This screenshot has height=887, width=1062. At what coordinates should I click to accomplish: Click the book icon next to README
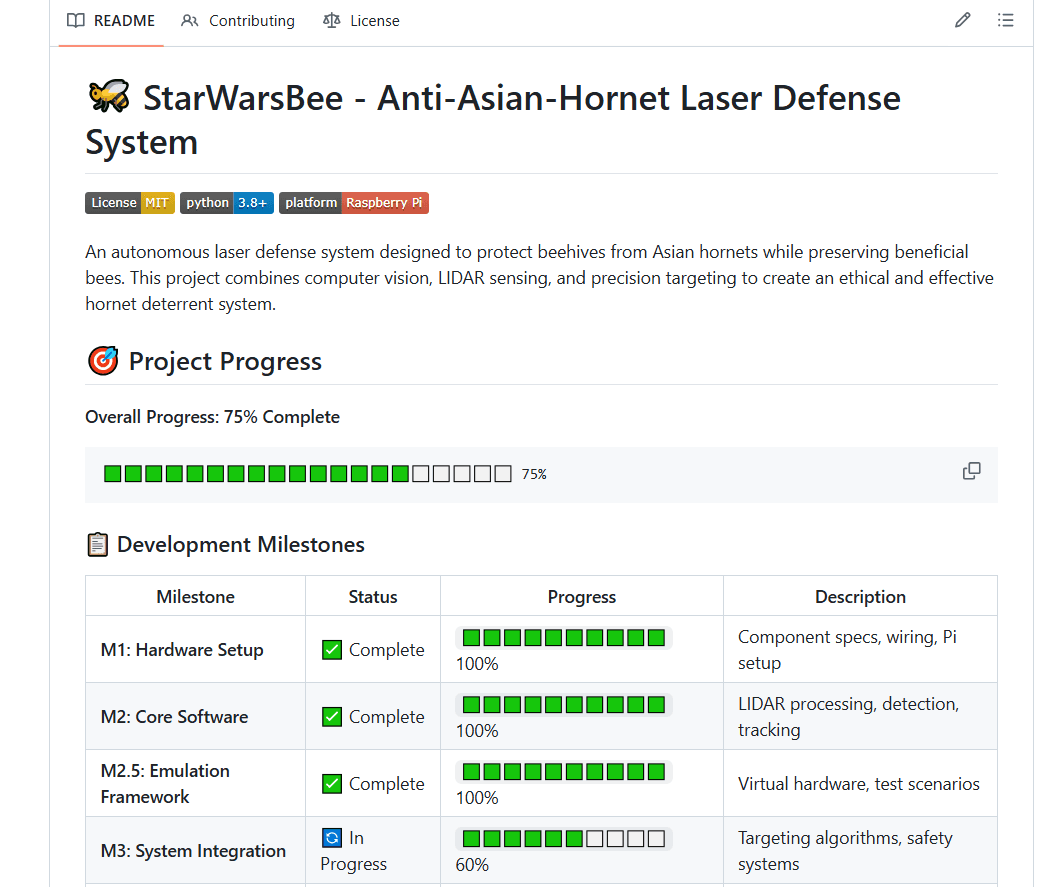click(75, 20)
